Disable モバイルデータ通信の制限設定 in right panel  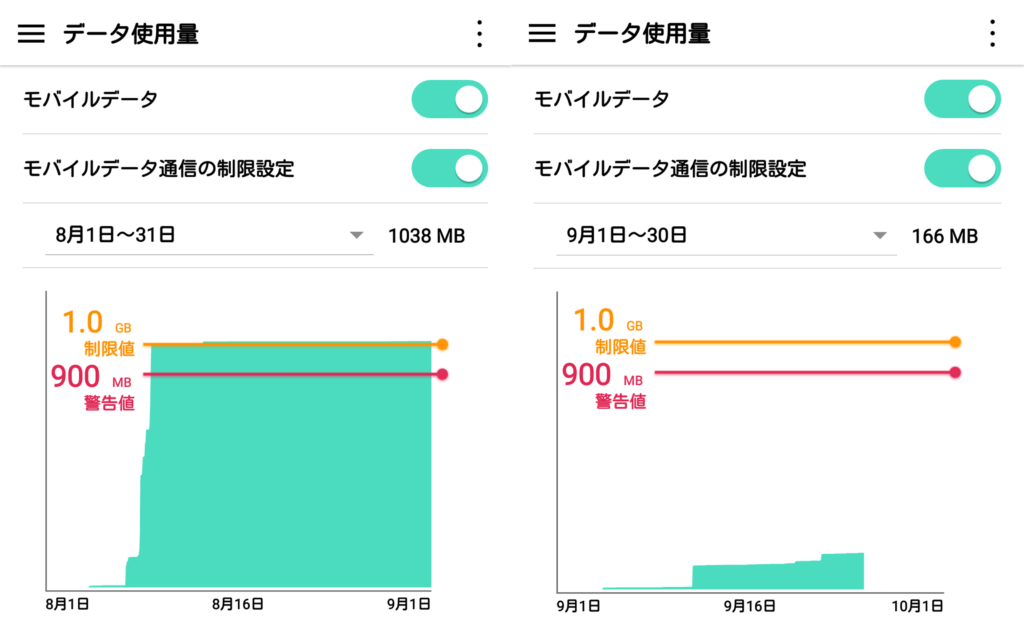(961, 168)
